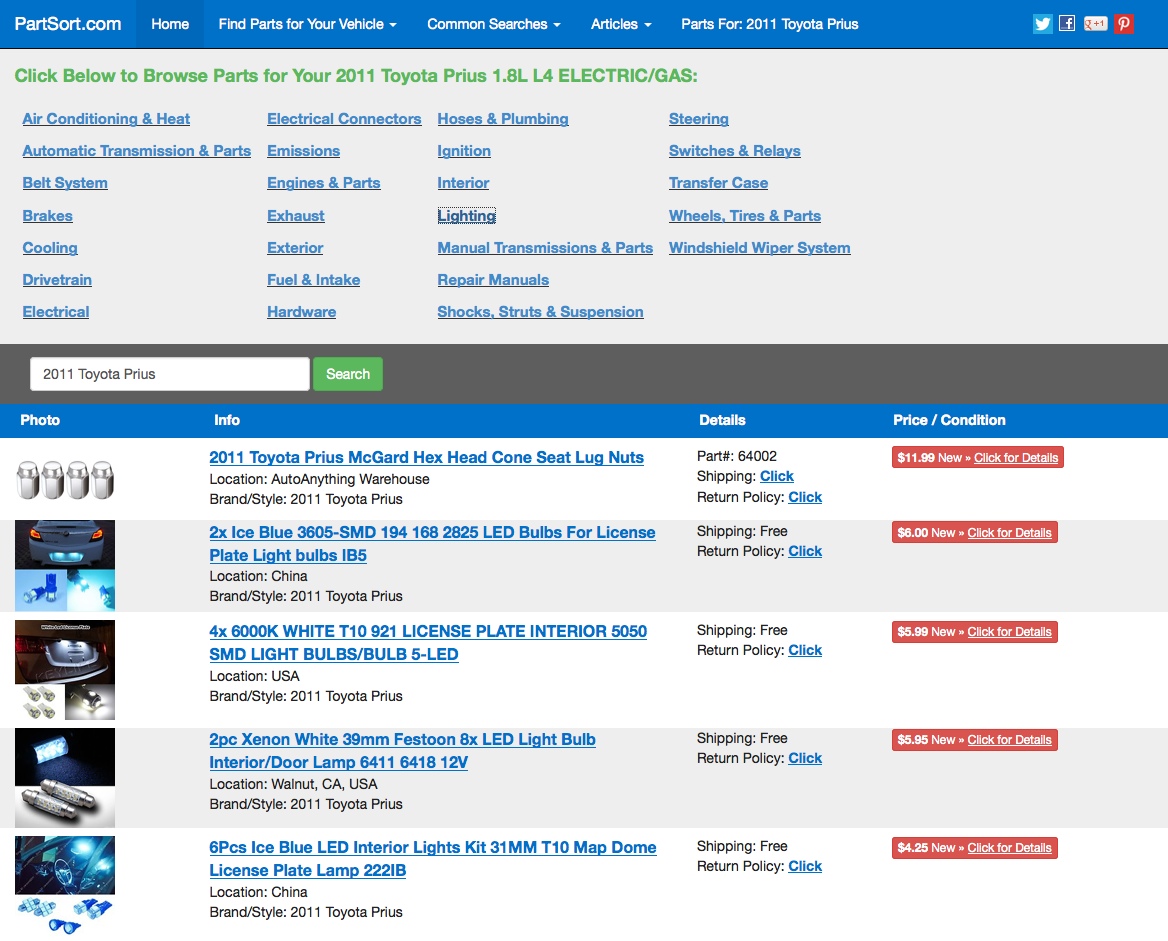The height and width of the screenshot is (941, 1168).
Task: Click the Facebook icon in header
Action: coord(1067,24)
